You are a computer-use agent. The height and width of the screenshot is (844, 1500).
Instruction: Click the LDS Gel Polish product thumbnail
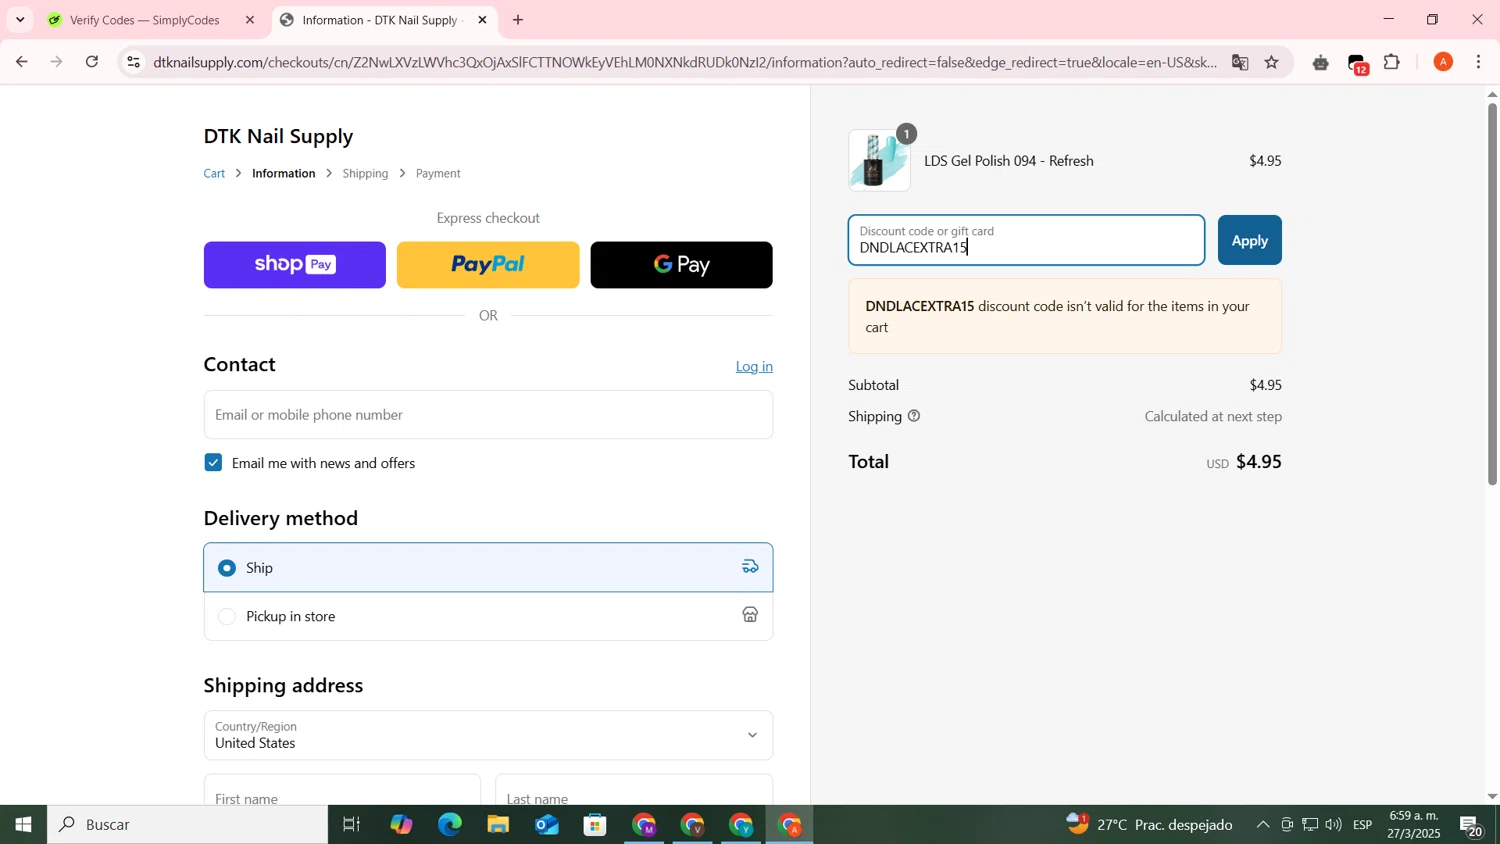pos(879,160)
